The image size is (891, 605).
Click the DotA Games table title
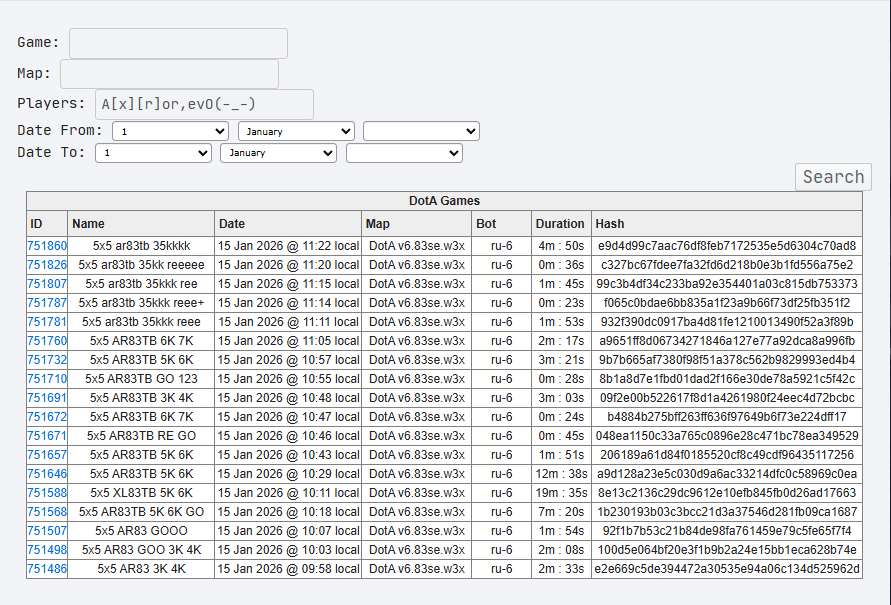pos(444,201)
